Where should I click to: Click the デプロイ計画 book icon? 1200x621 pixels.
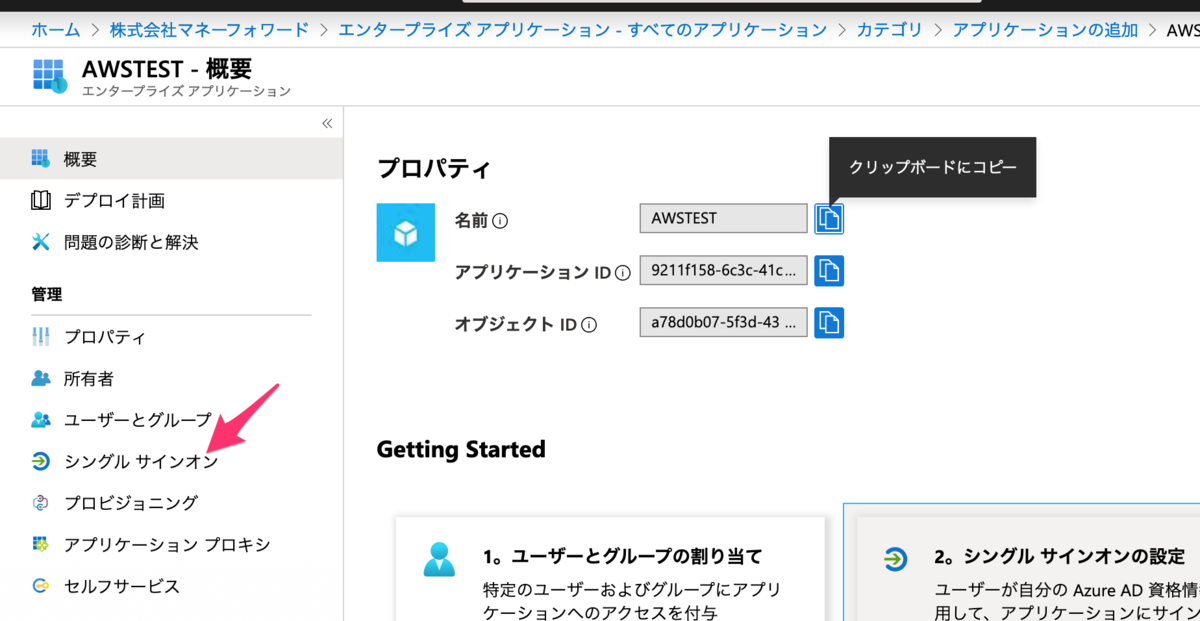[x=41, y=200]
